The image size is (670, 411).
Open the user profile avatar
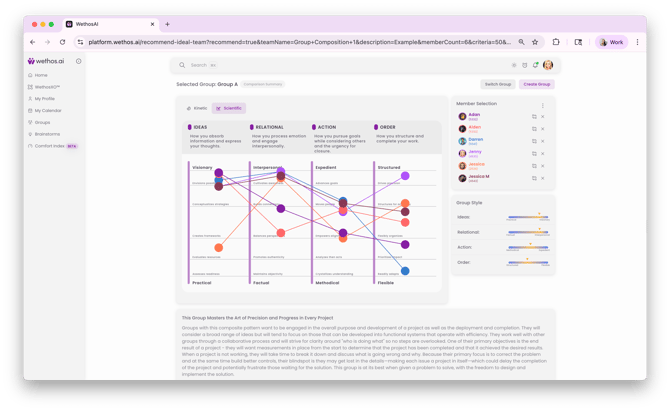click(x=548, y=65)
